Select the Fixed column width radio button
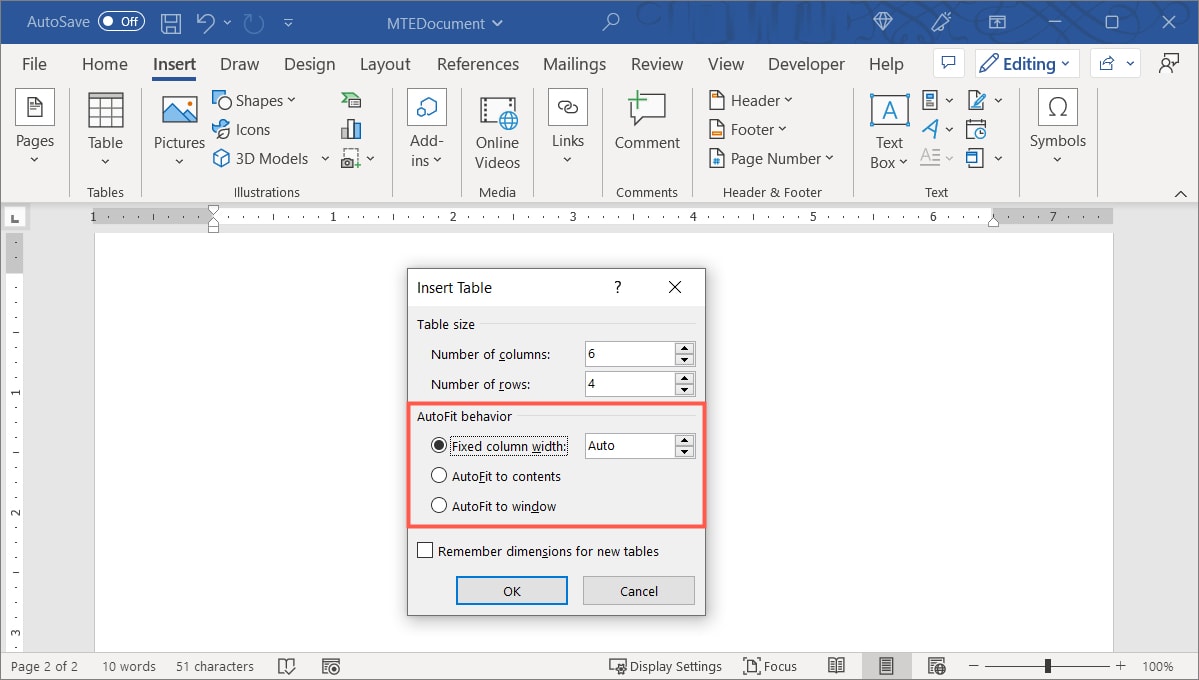 point(439,445)
